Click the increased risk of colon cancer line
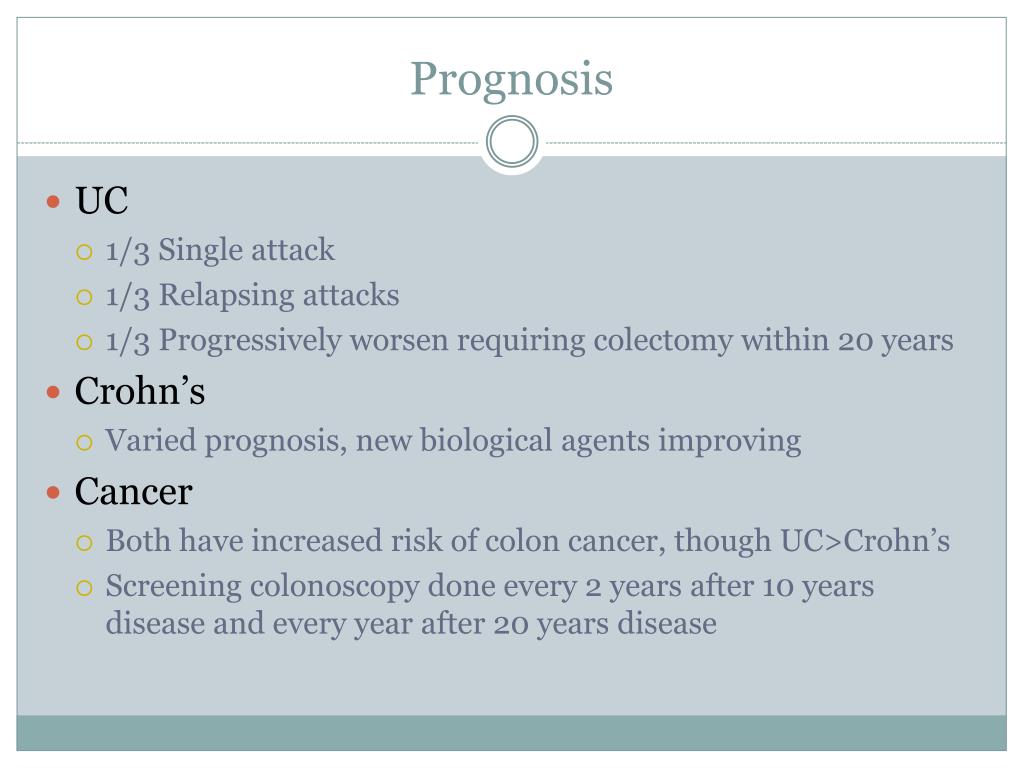This screenshot has height=768, width=1024. [527, 541]
